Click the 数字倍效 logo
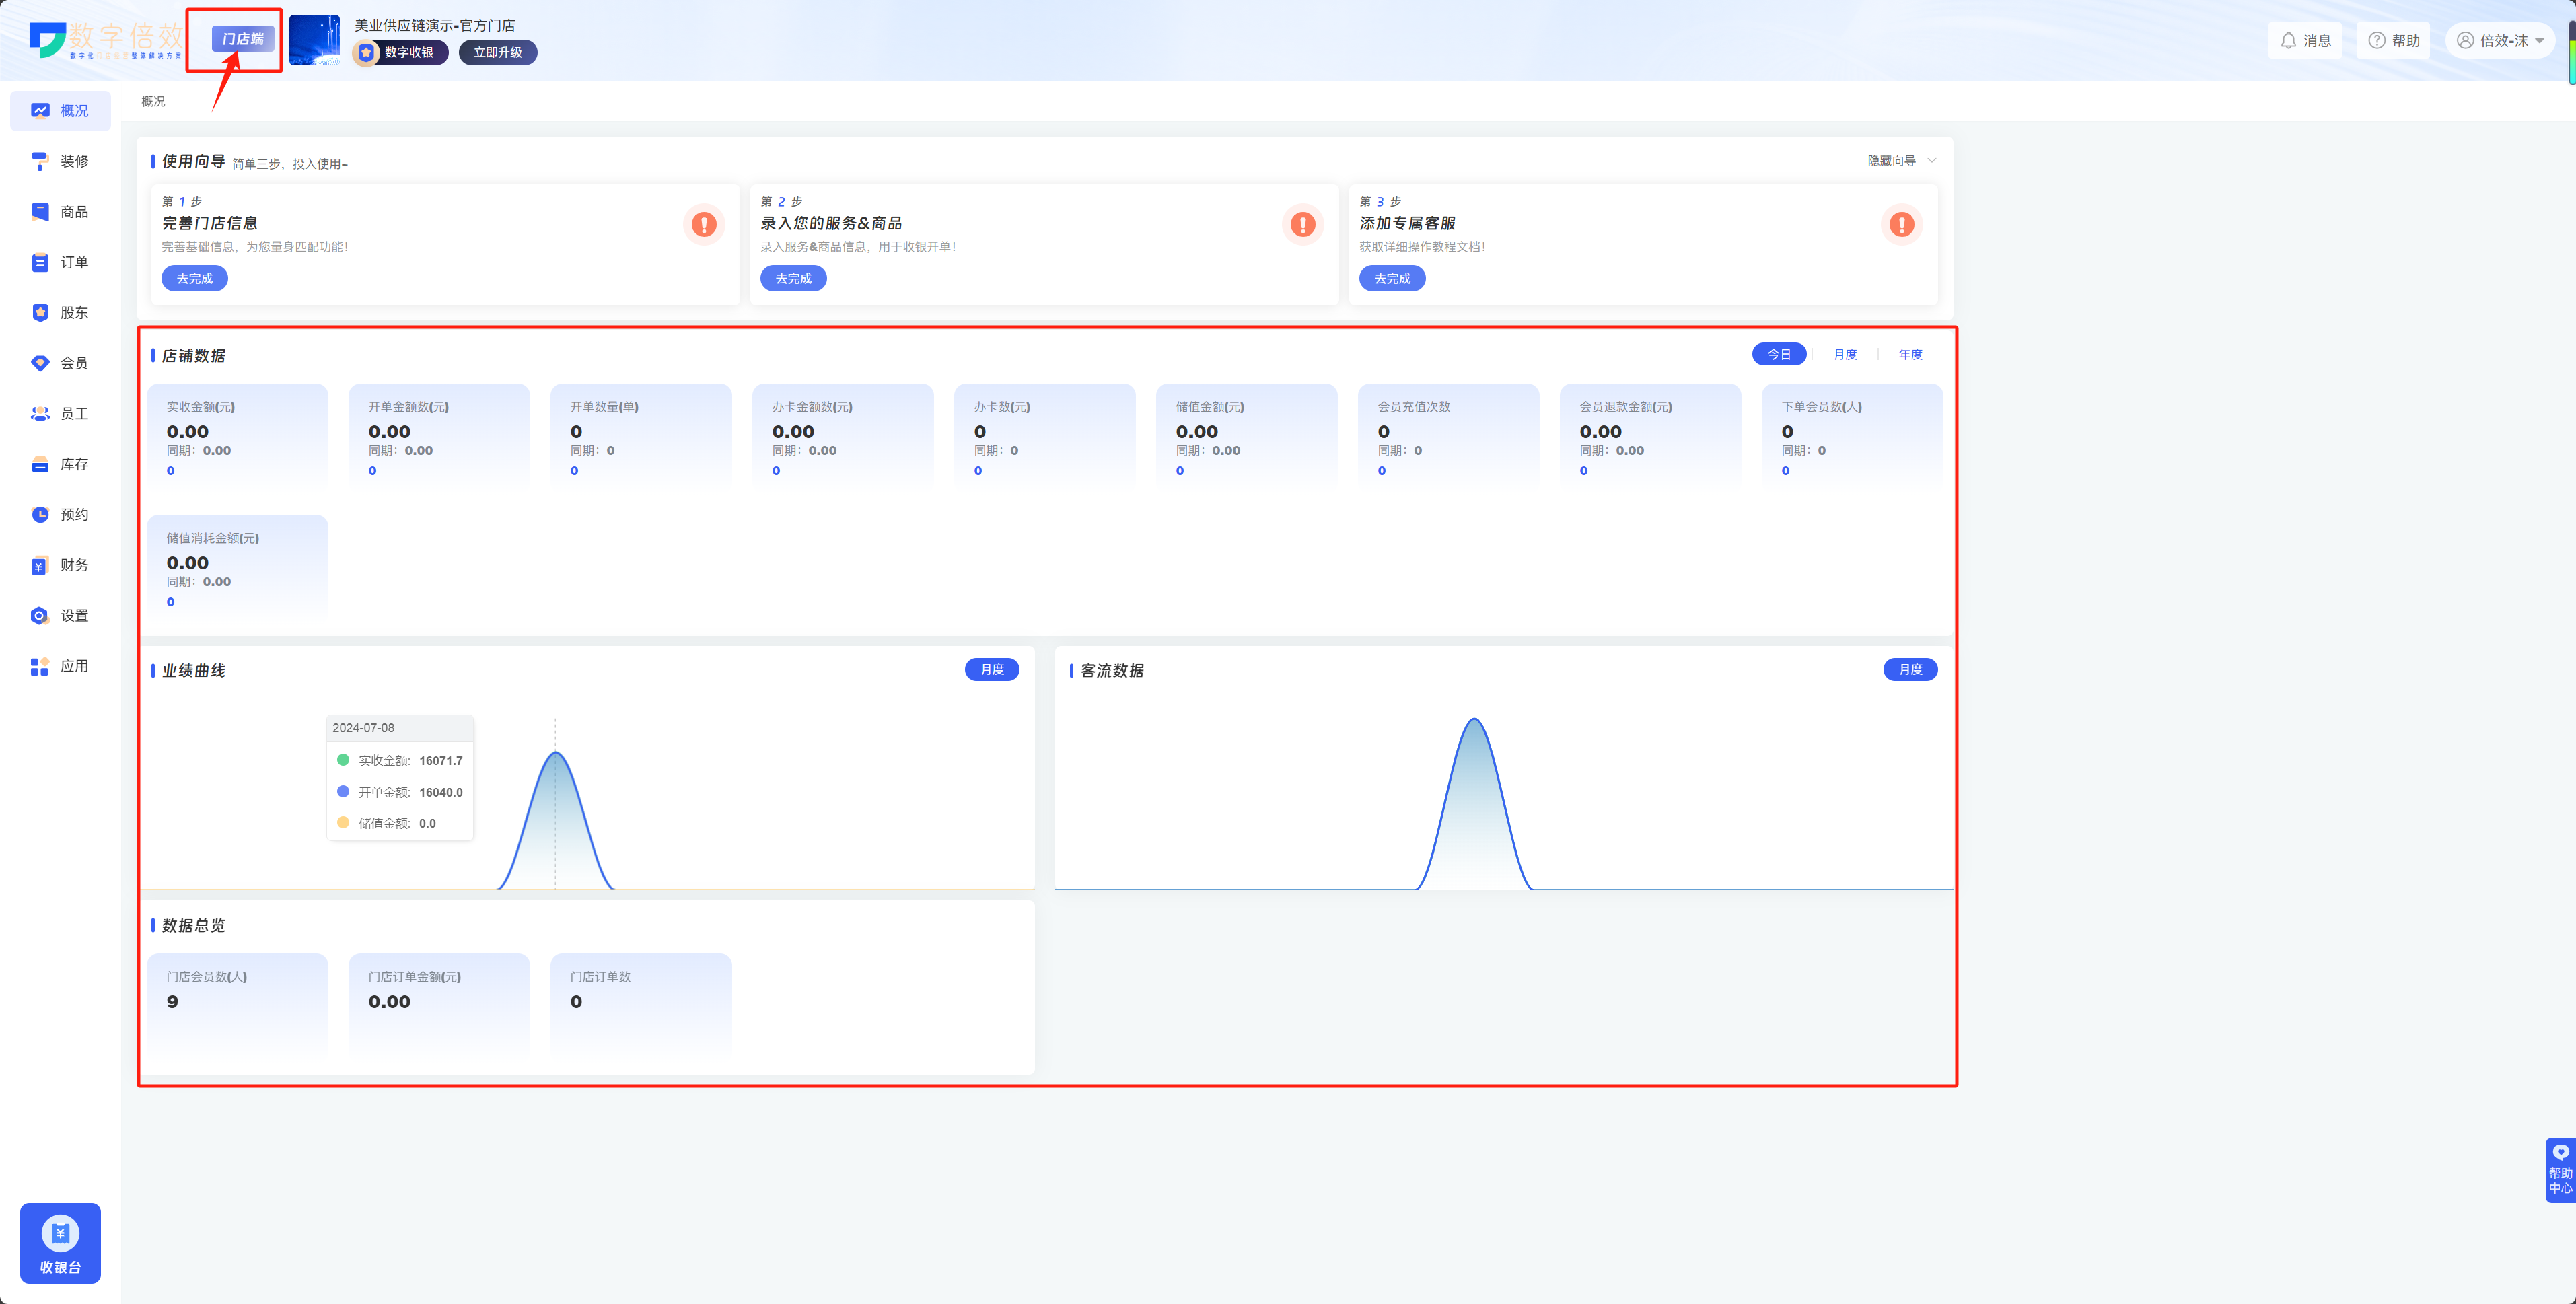Viewport: 2576px width, 1304px height. point(106,40)
